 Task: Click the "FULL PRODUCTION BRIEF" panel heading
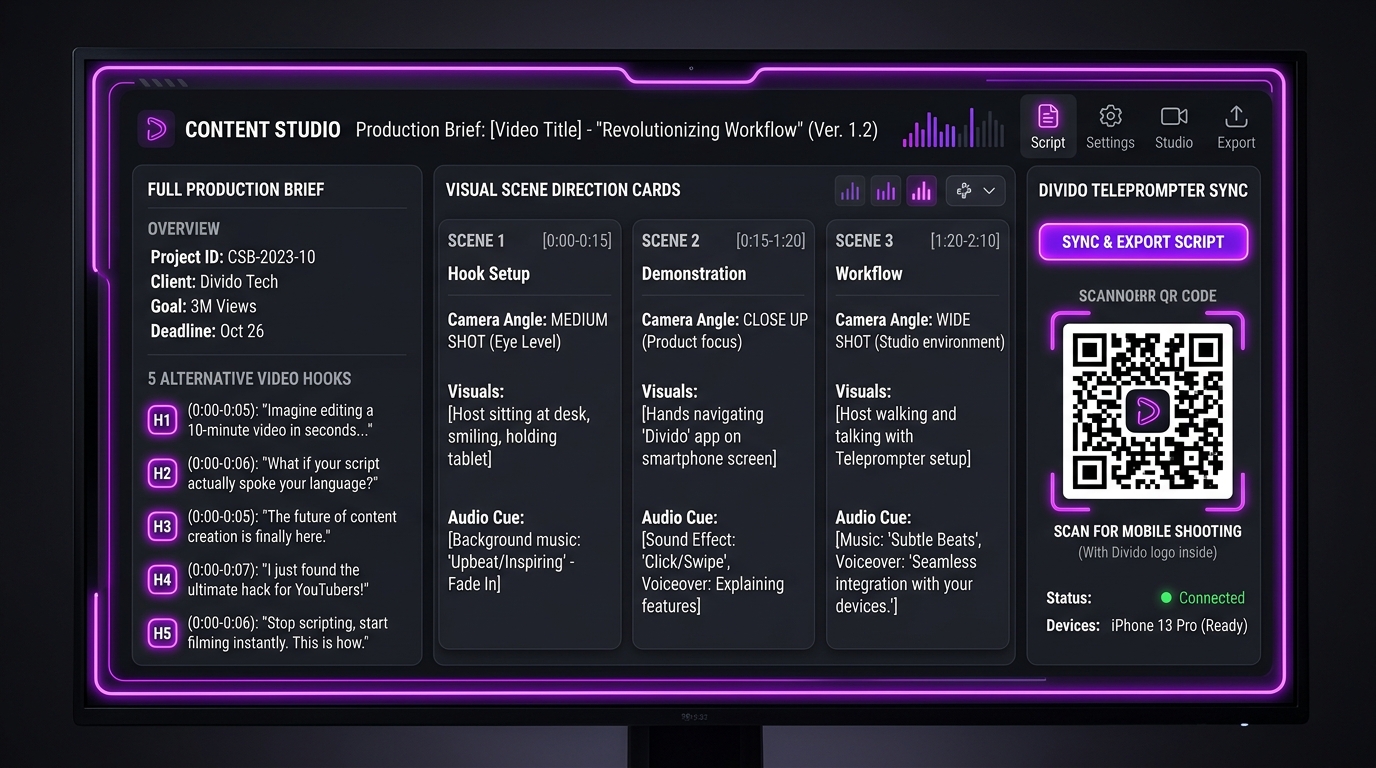(236, 190)
